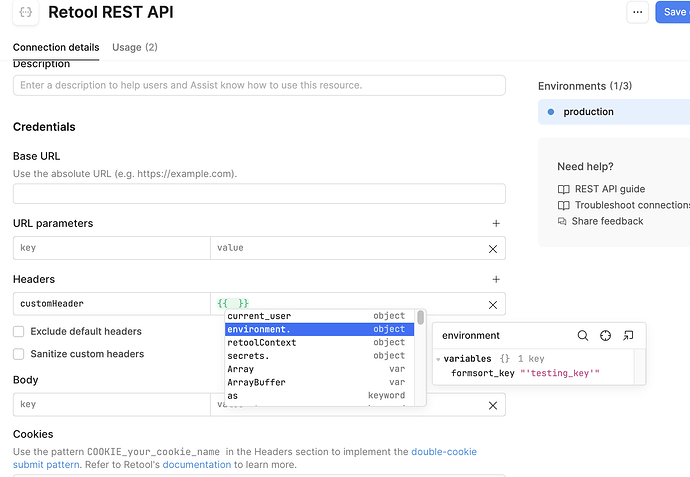Image resolution: width=690 pixels, height=477 pixels.
Task: Click the crosshair icon in environment inspector
Action: [605, 336]
